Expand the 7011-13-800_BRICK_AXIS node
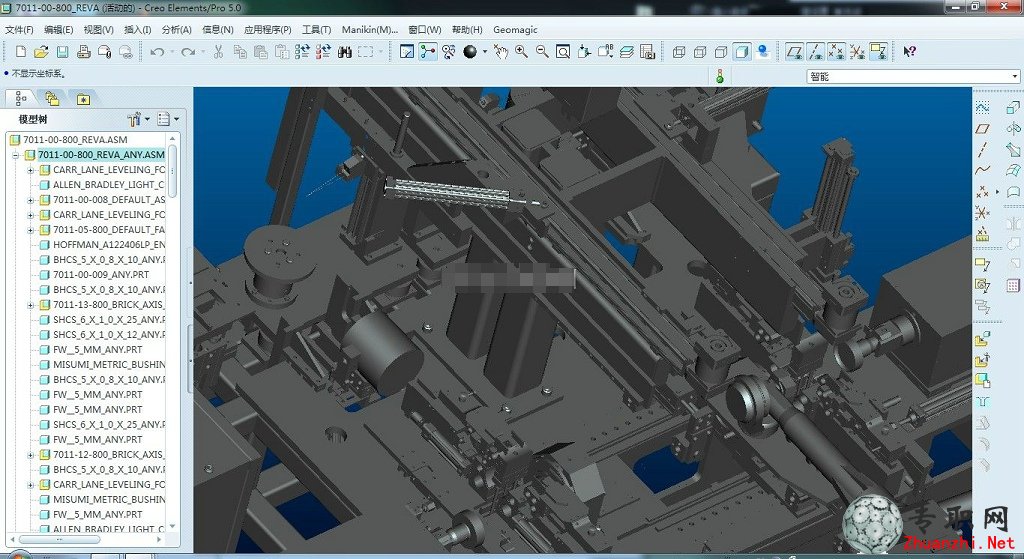The width and height of the screenshot is (1024, 559). click(31, 305)
